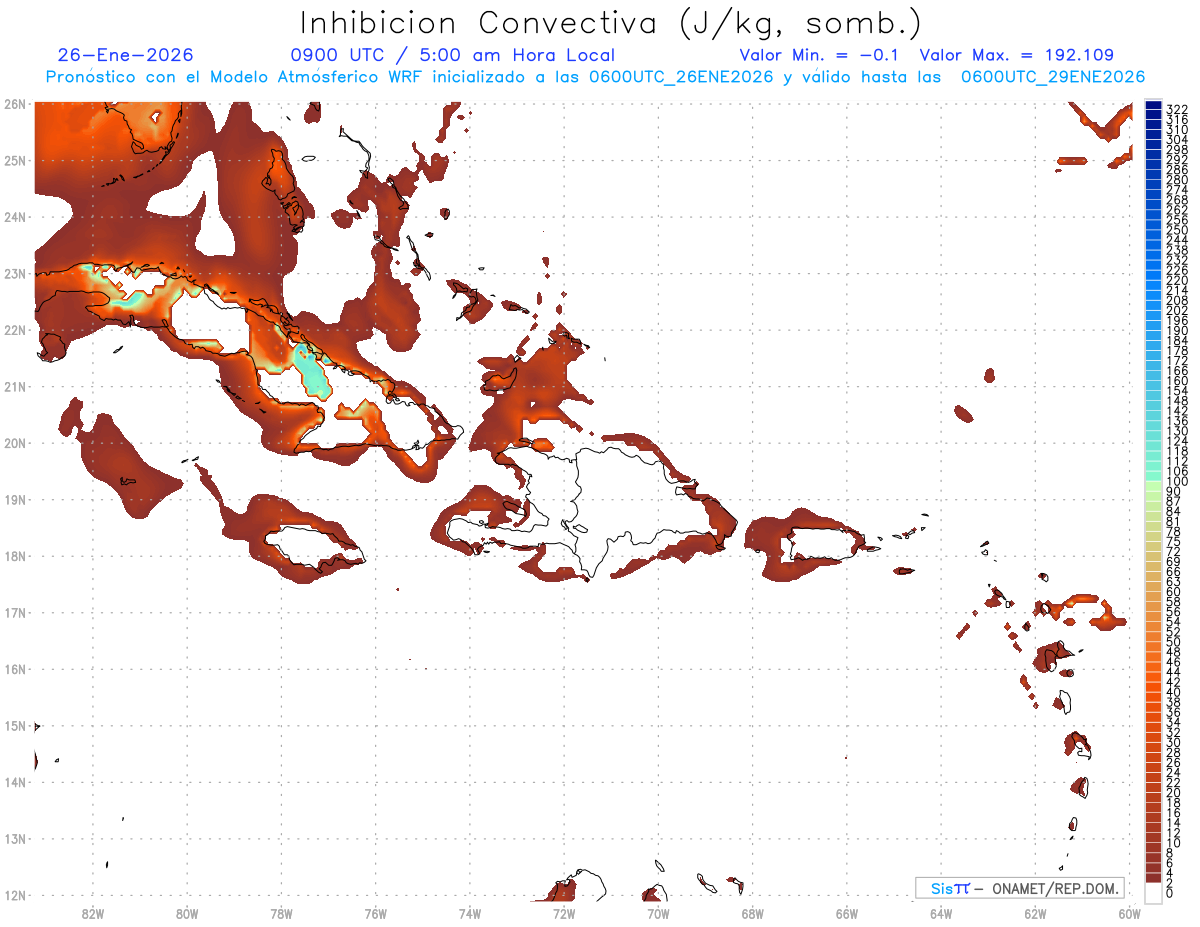
Task: Click the 18N latitude label
Action: pos(14,556)
